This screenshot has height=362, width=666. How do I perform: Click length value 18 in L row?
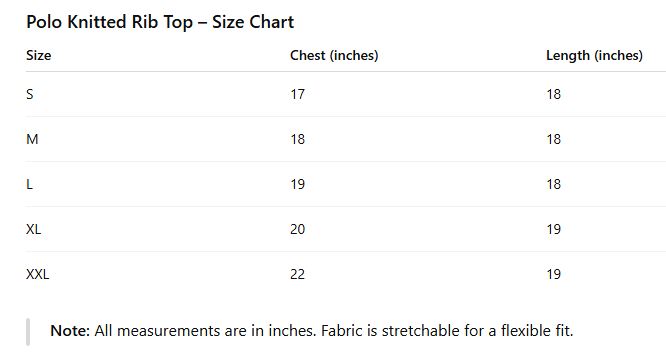(553, 184)
